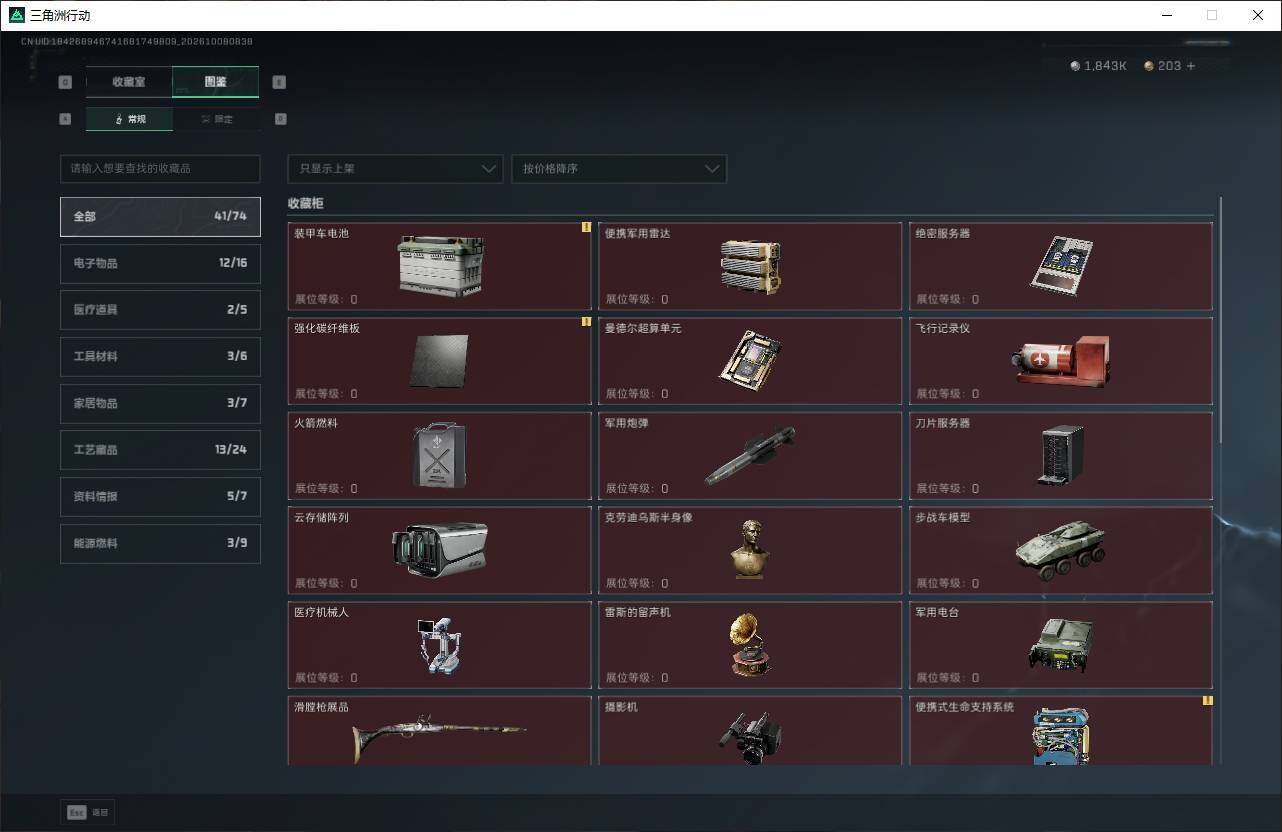The image size is (1282, 832).
Task: Switch to the 收藏室 tab
Action: (x=129, y=82)
